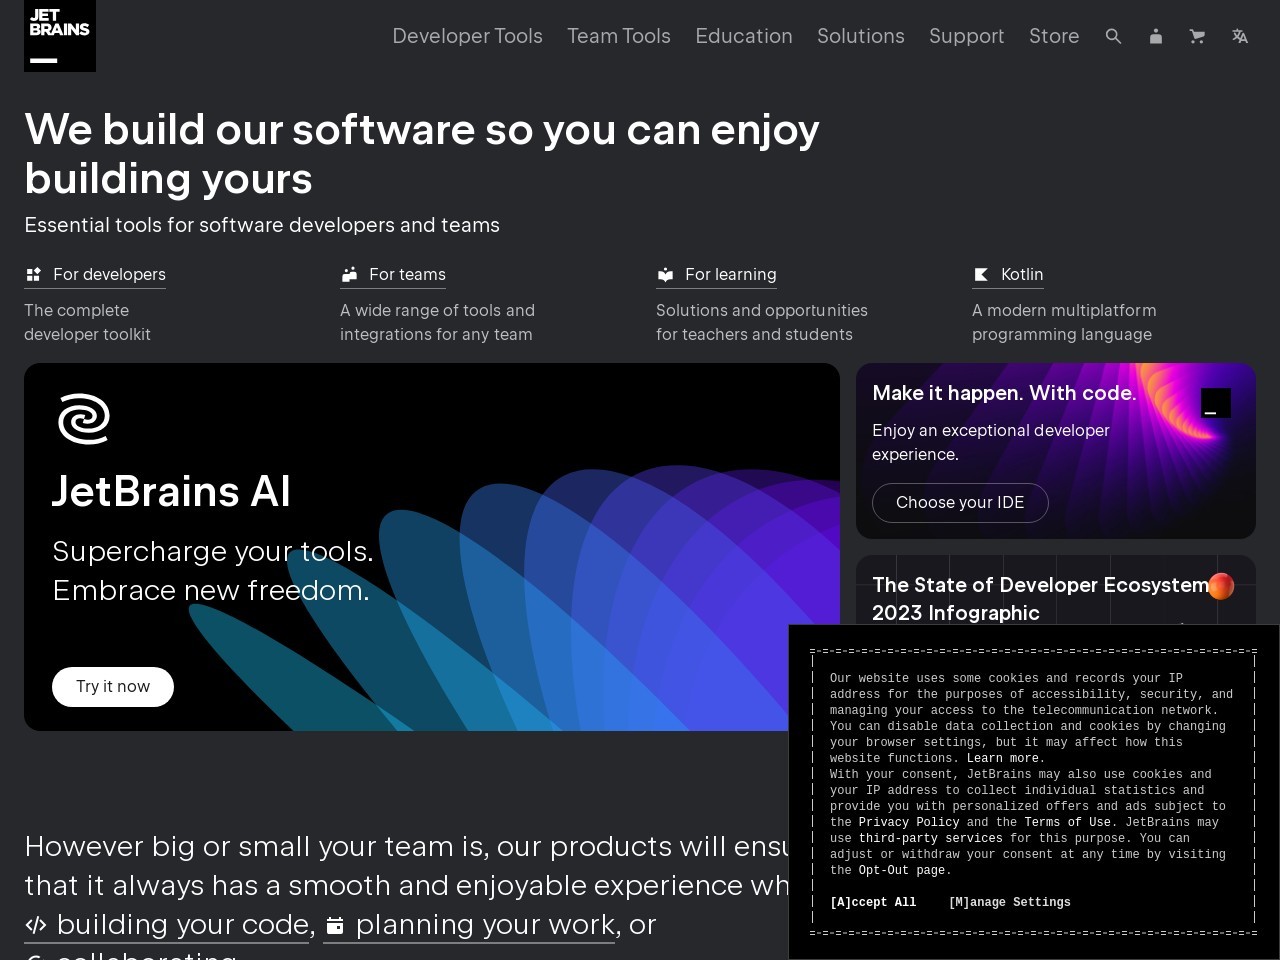Open Manage Settings for cookies
The image size is (1280, 960).
pyautogui.click(x=1009, y=902)
